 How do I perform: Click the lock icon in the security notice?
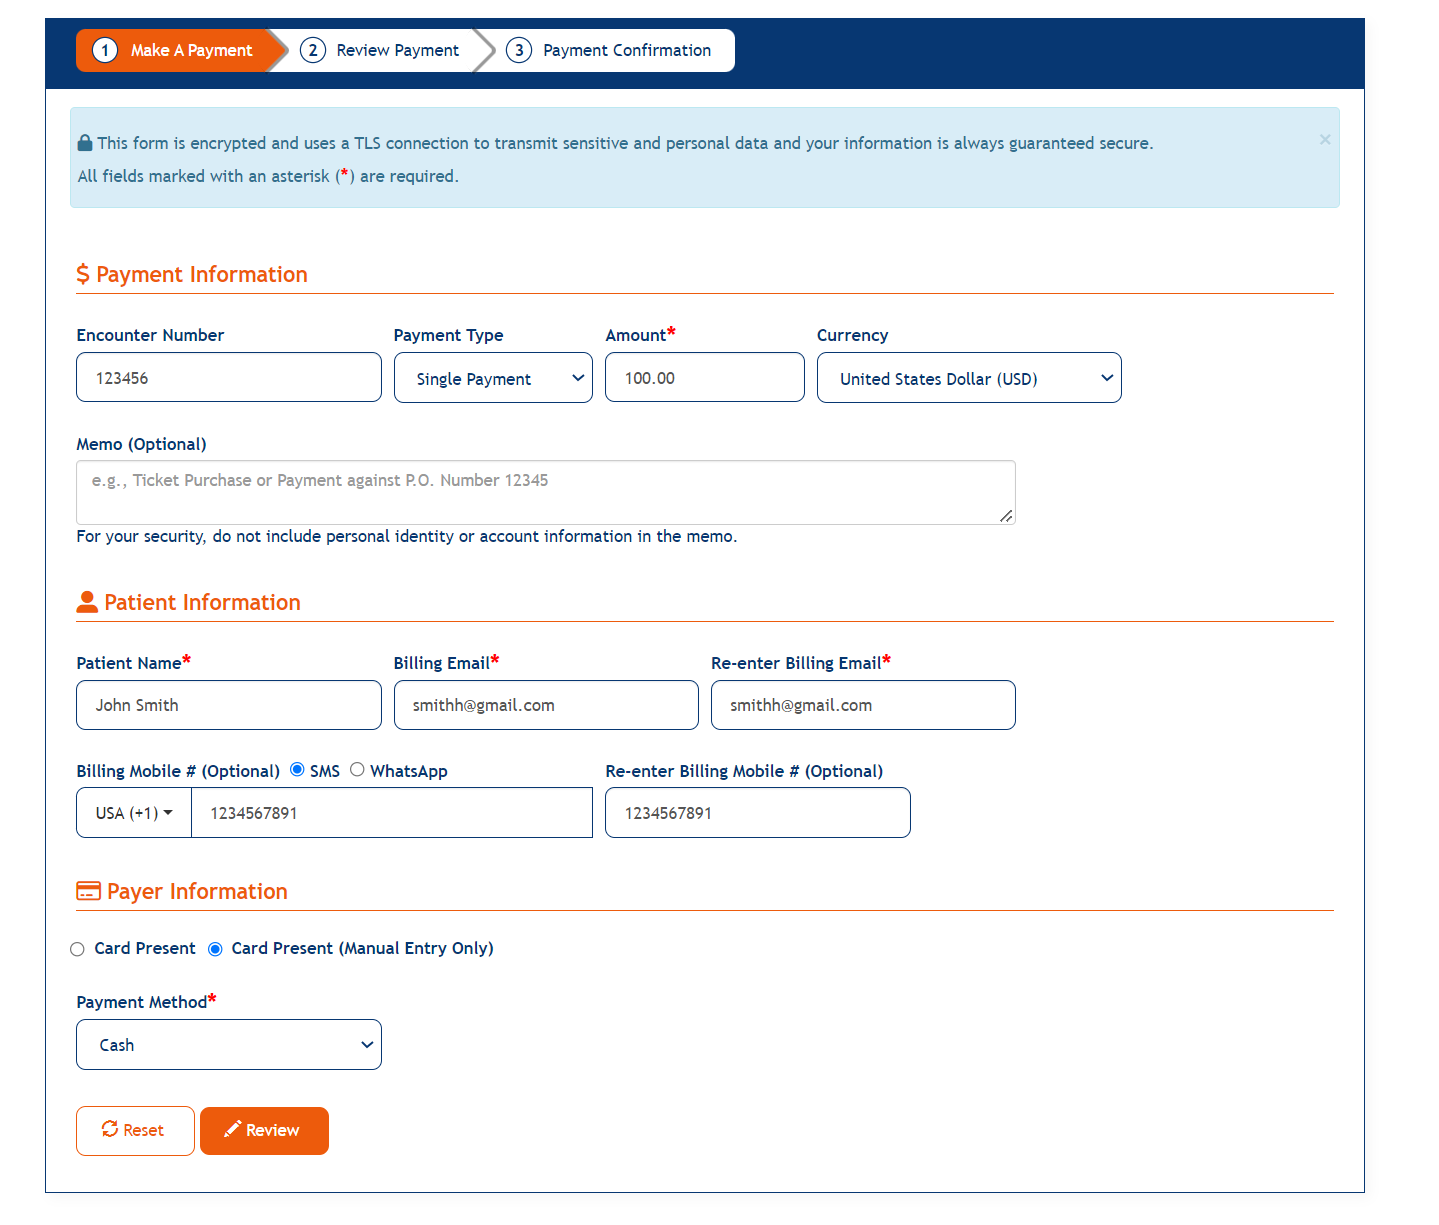[x=85, y=143]
